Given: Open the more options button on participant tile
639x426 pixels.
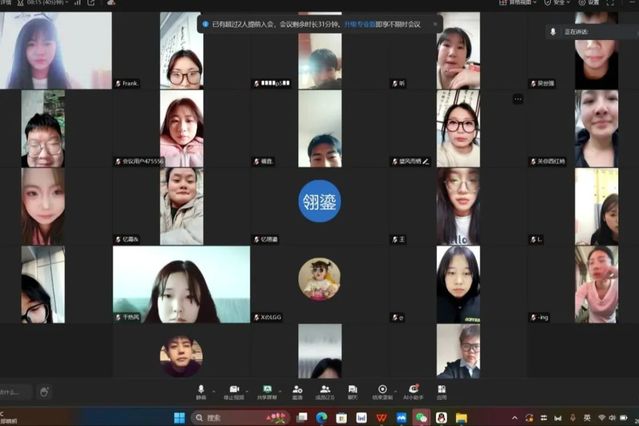Looking at the screenshot, I should [x=518, y=99].
